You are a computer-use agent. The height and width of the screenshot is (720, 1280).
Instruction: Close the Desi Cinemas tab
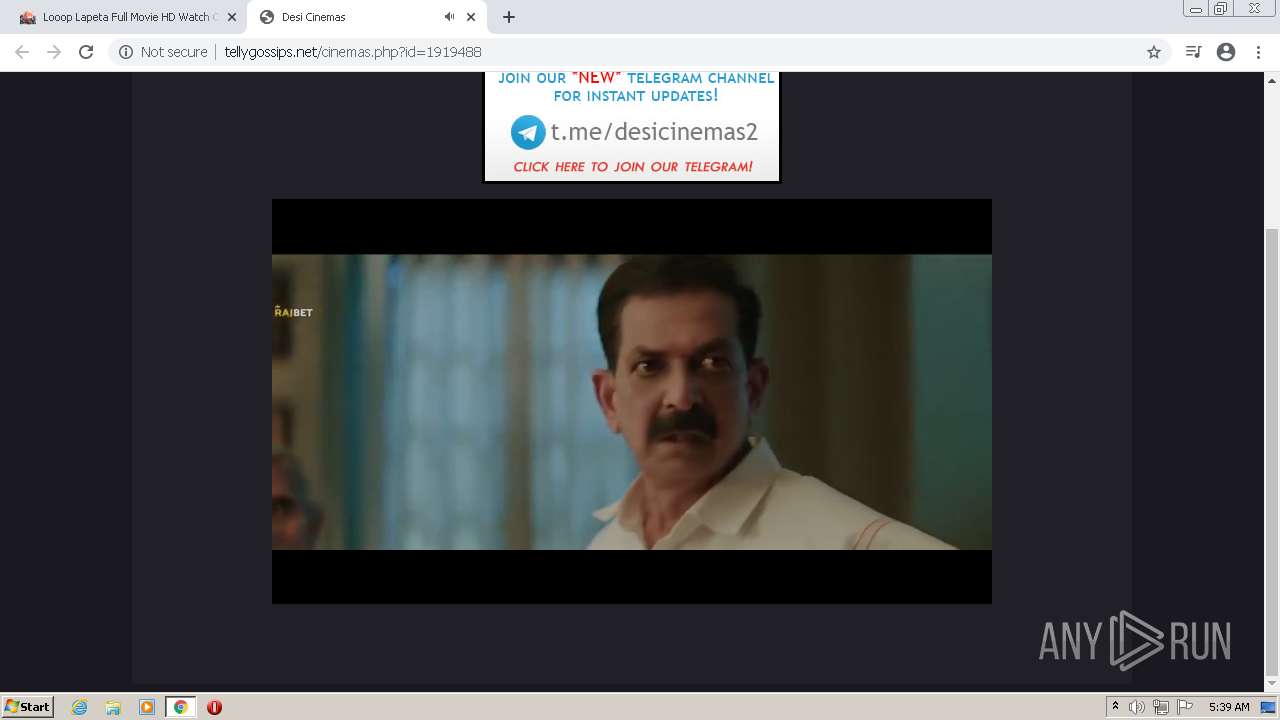(471, 17)
